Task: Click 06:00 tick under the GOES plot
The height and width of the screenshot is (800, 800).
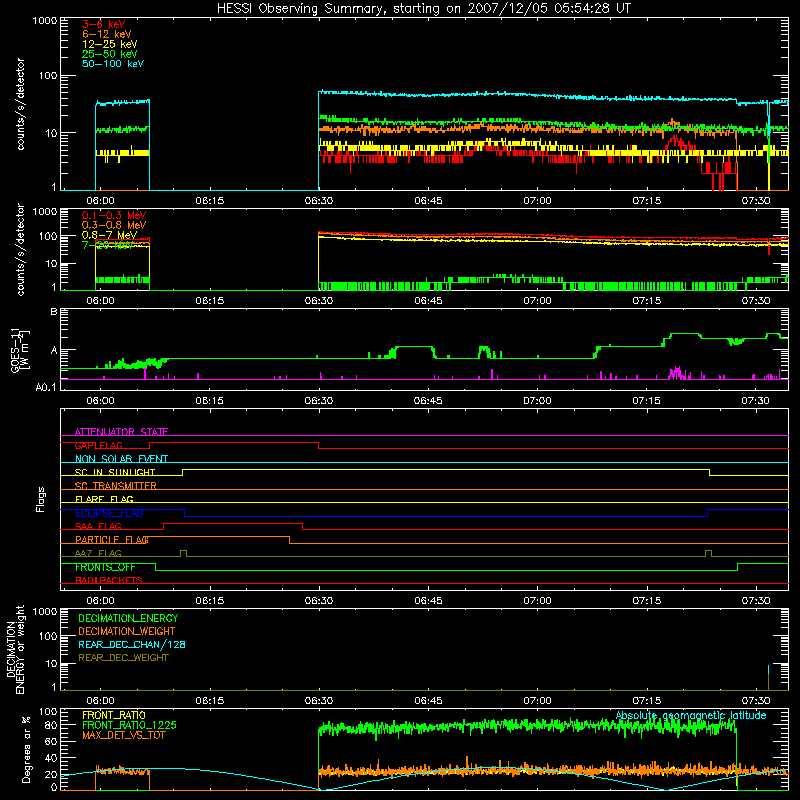Action: (101, 401)
